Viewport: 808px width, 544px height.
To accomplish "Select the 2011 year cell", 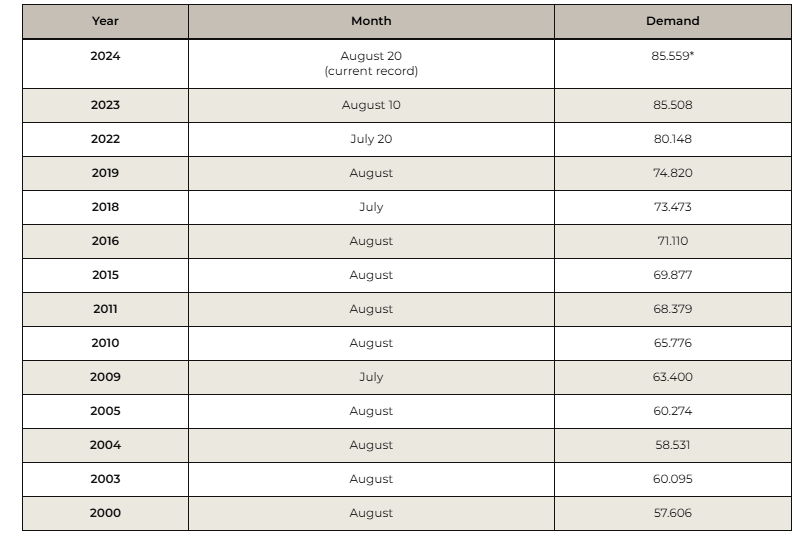I will (x=105, y=309).
